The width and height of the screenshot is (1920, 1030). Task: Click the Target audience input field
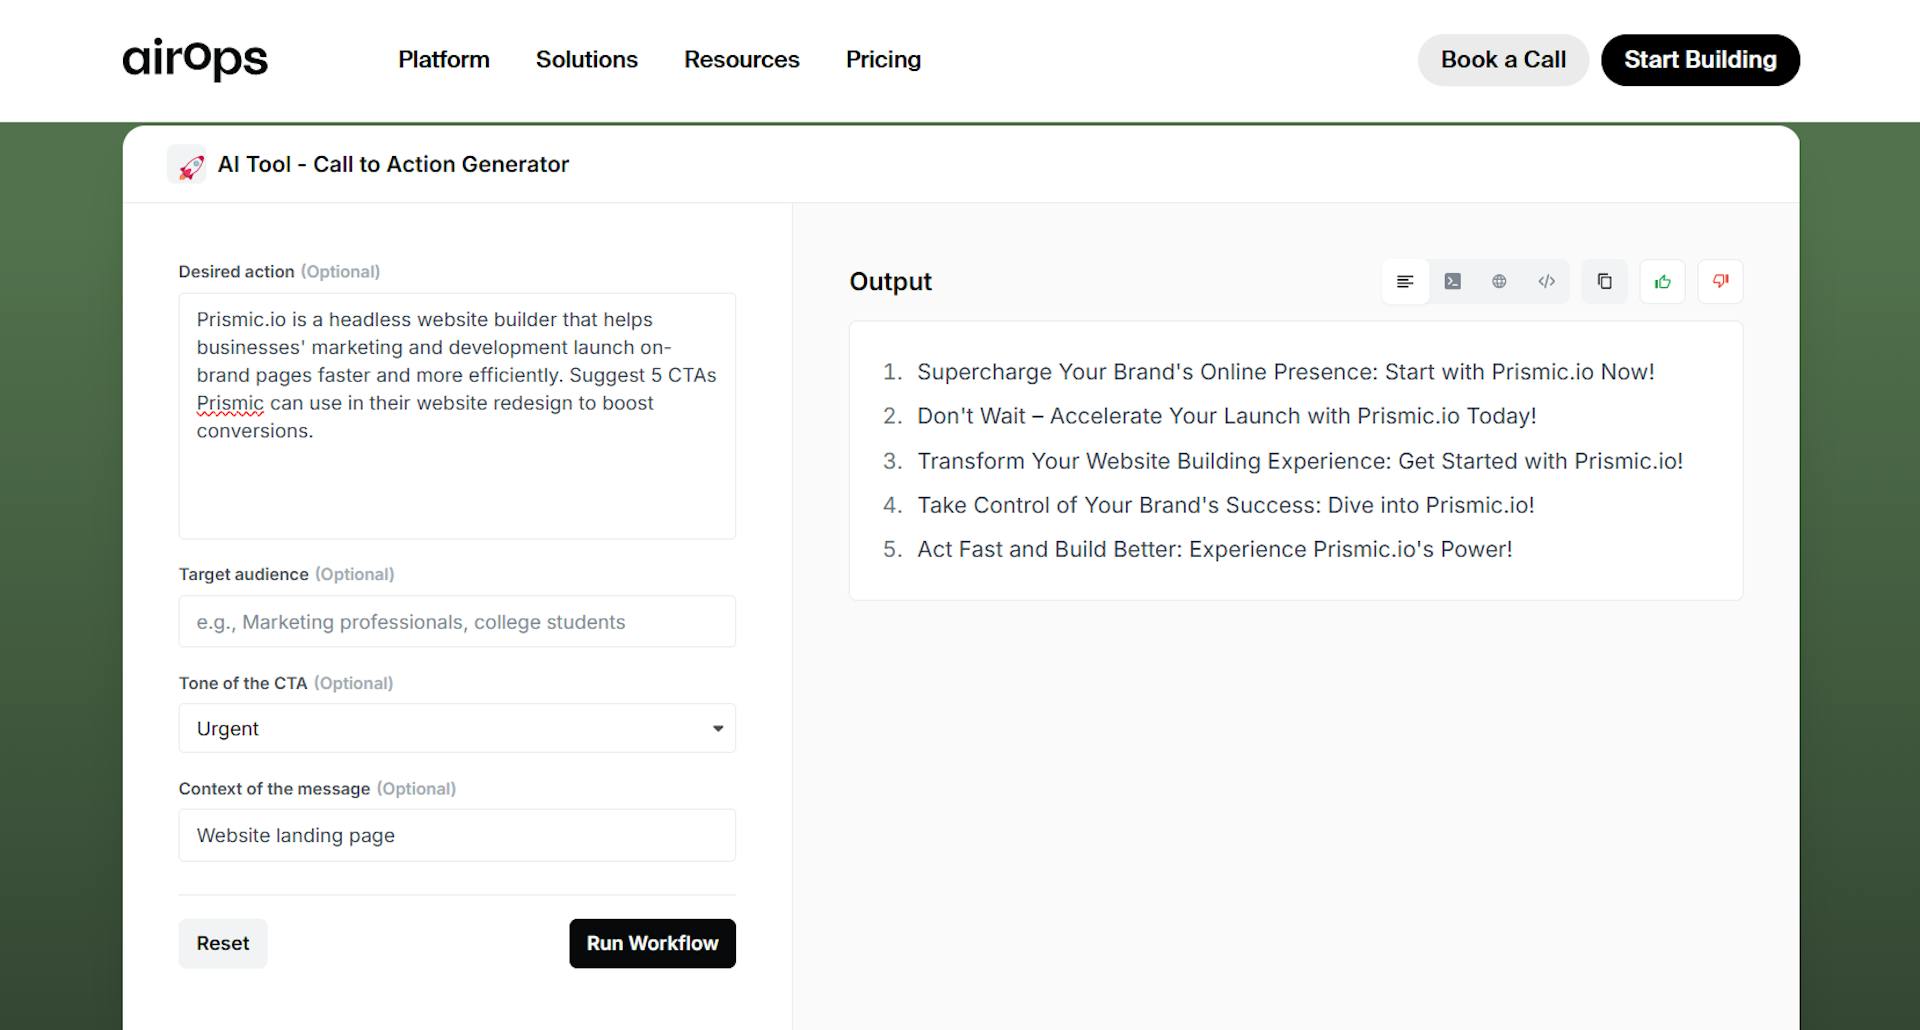point(456,621)
